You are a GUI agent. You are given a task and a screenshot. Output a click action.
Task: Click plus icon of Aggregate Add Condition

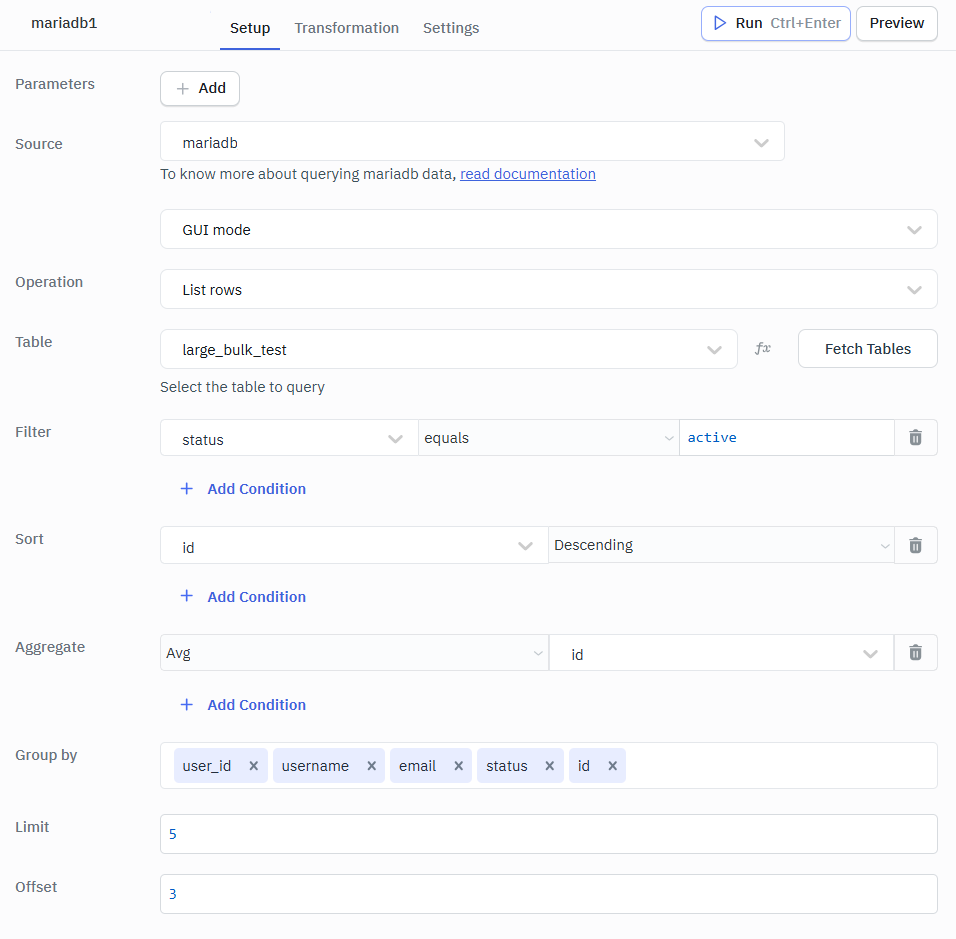tap(187, 704)
